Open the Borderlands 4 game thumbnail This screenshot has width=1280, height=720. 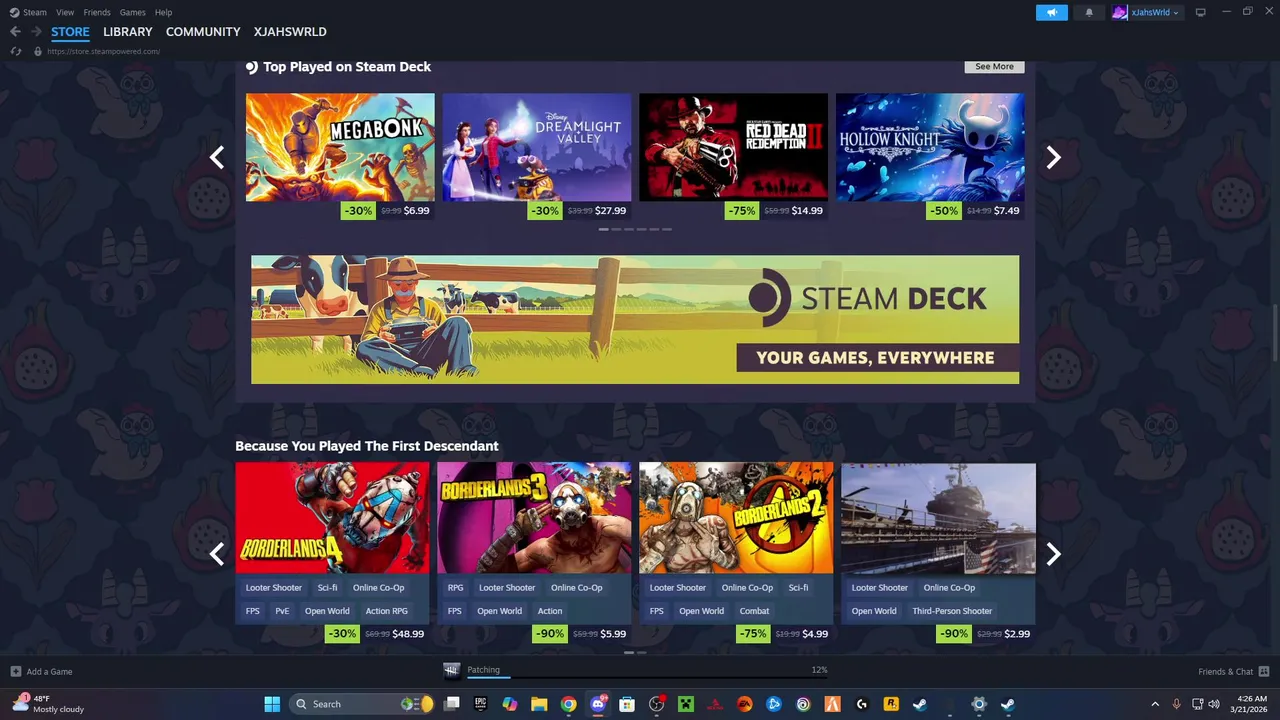coord(332,518)
